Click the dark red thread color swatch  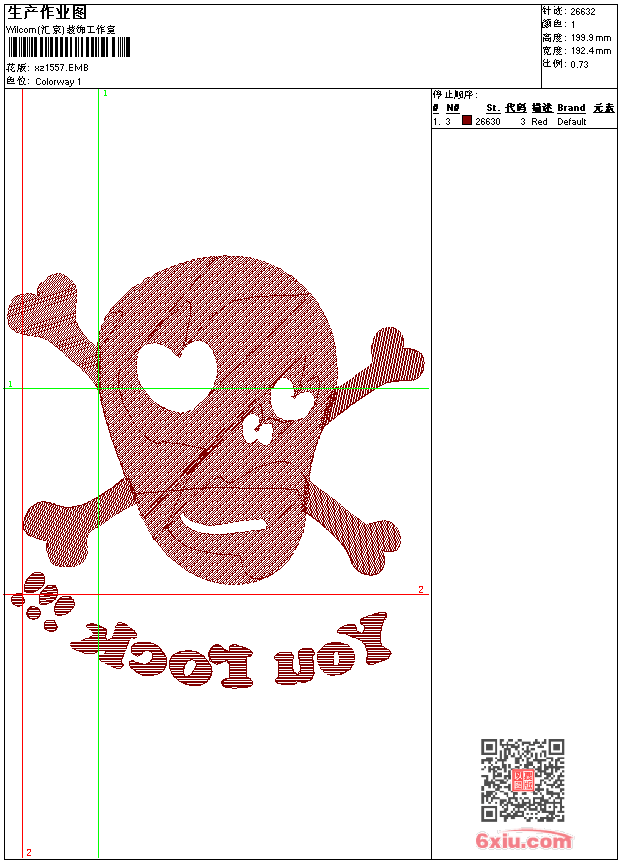466,121
